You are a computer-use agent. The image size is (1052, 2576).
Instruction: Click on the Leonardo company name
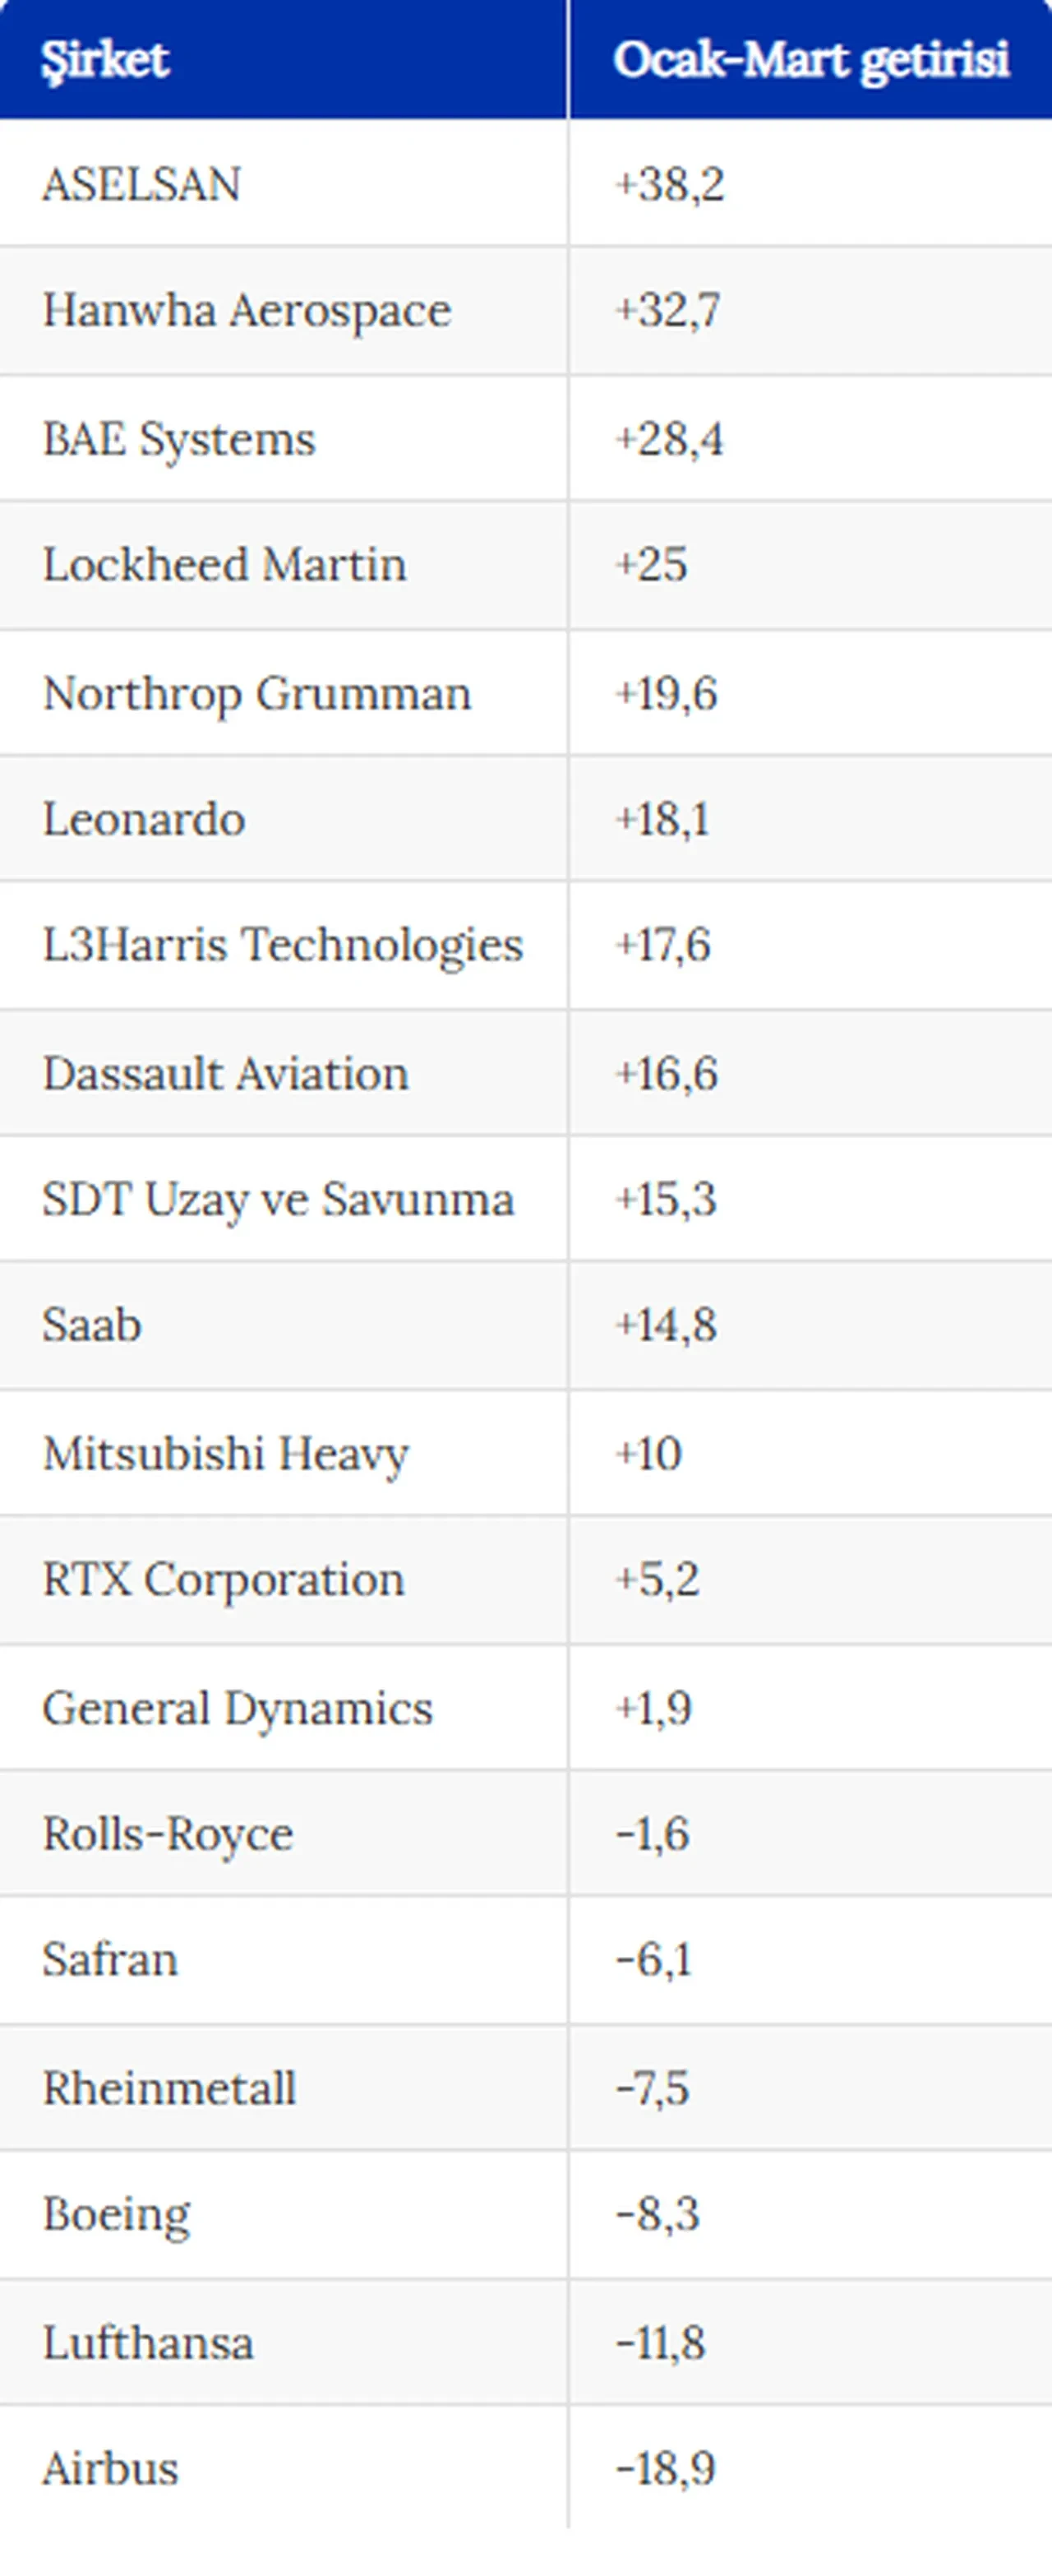coord(144,819)
